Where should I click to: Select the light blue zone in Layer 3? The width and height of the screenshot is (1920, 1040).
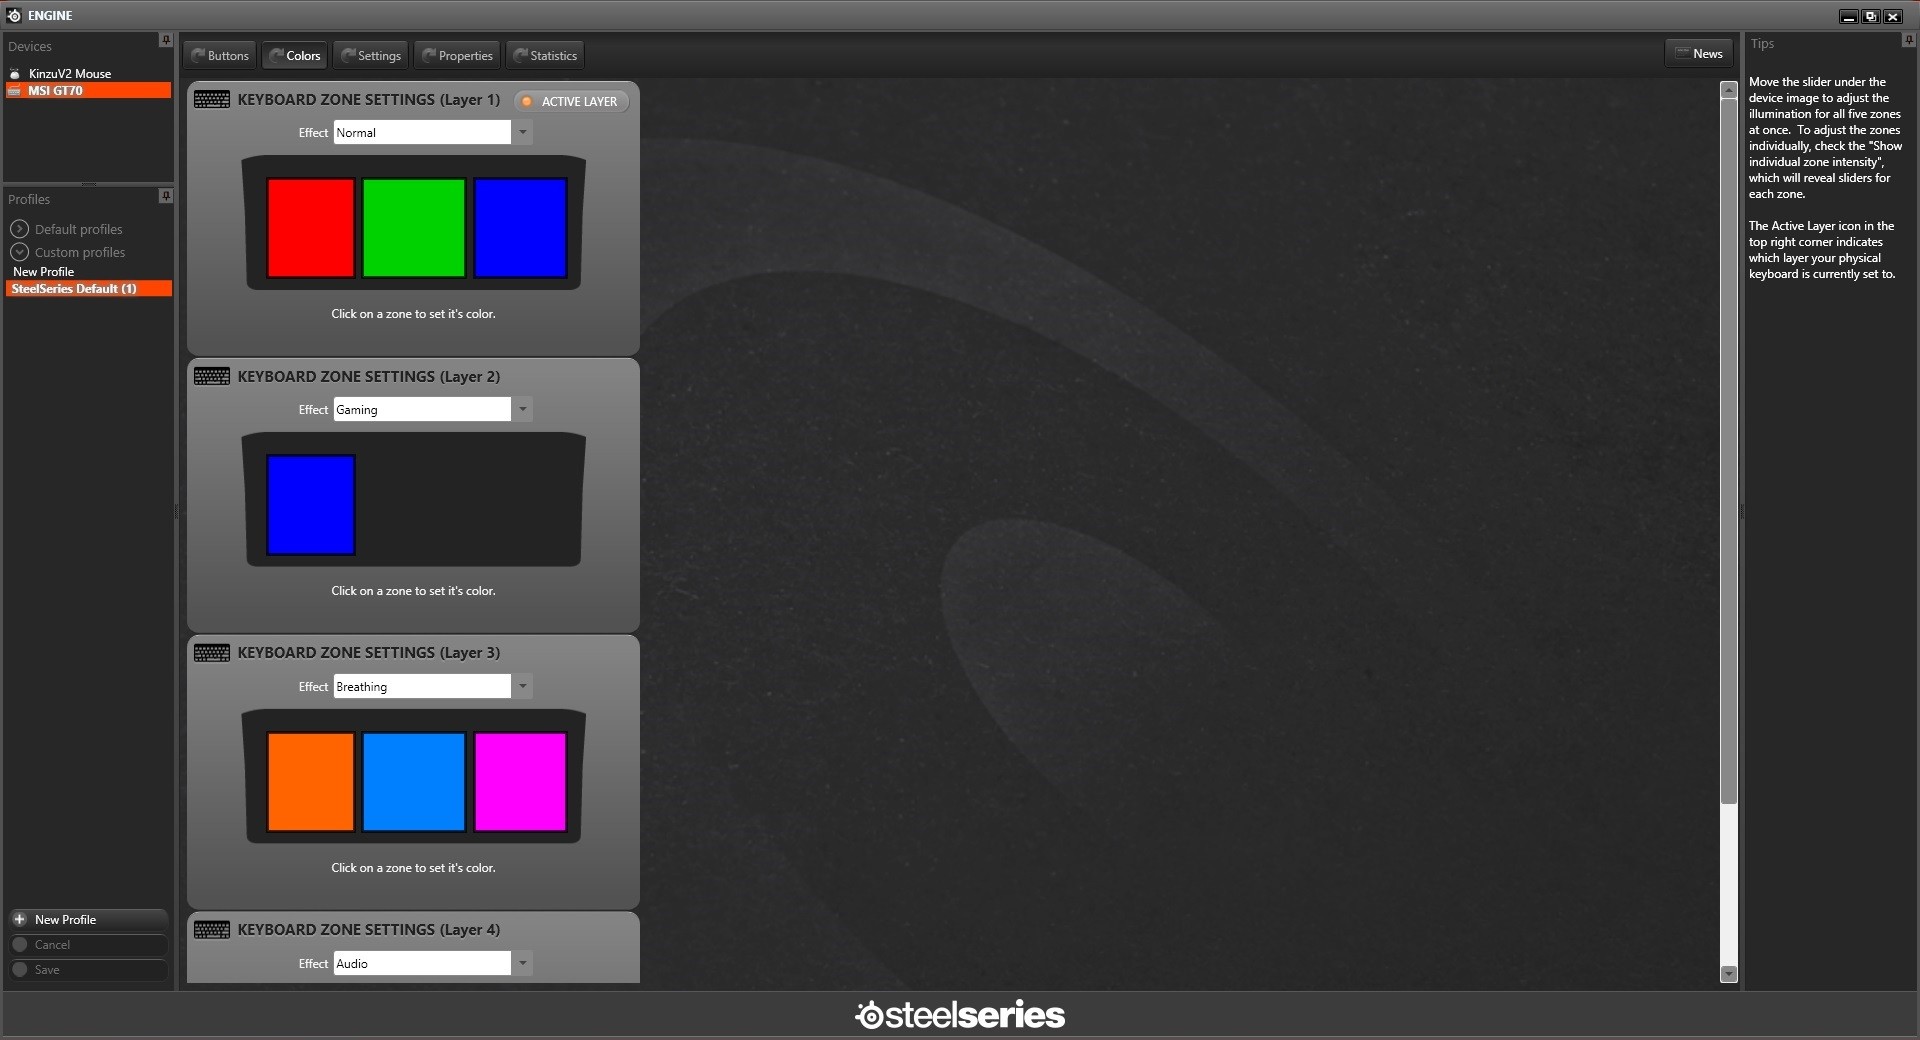(x=414, y=782)
